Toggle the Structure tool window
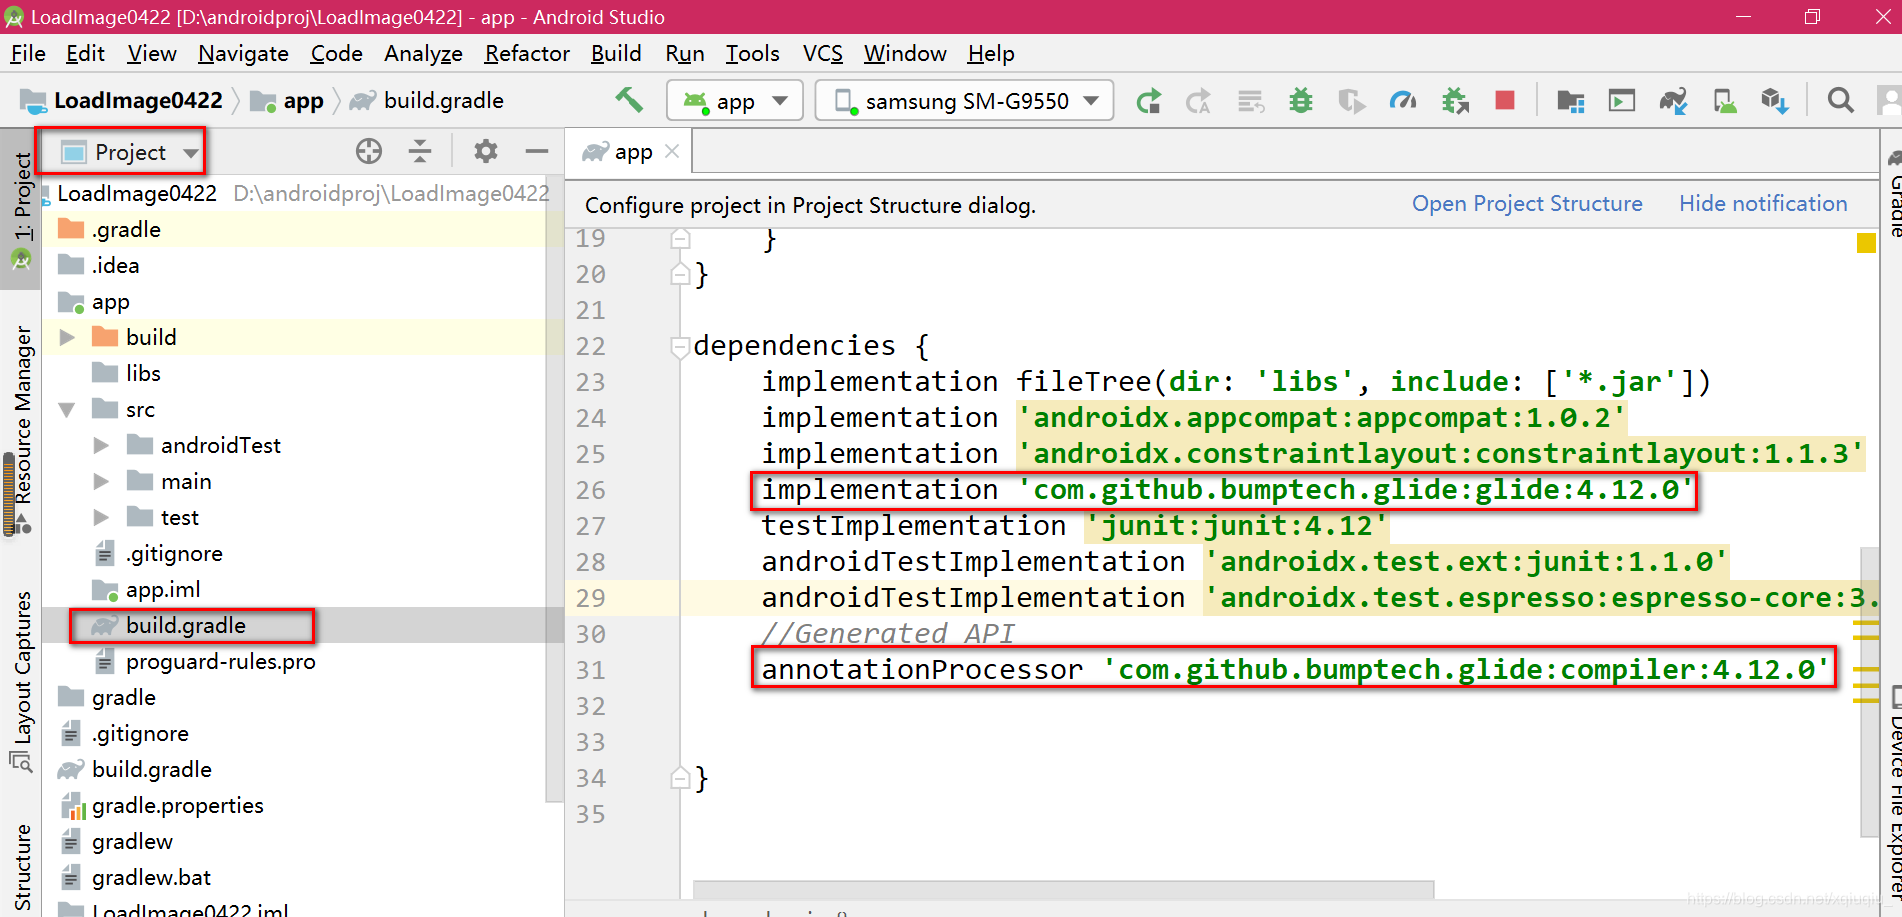 point(21,865)
